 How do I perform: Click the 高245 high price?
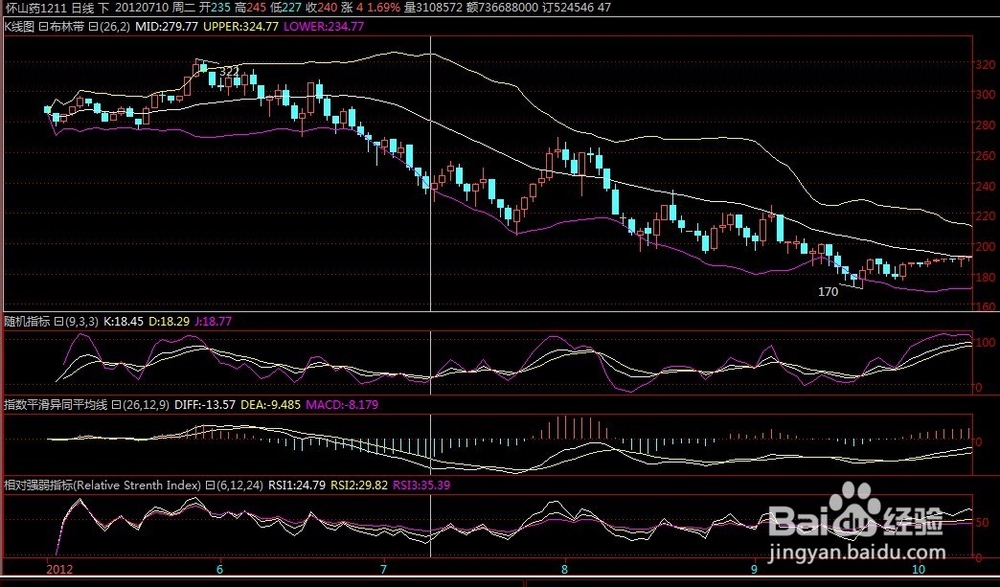point(250,8)
